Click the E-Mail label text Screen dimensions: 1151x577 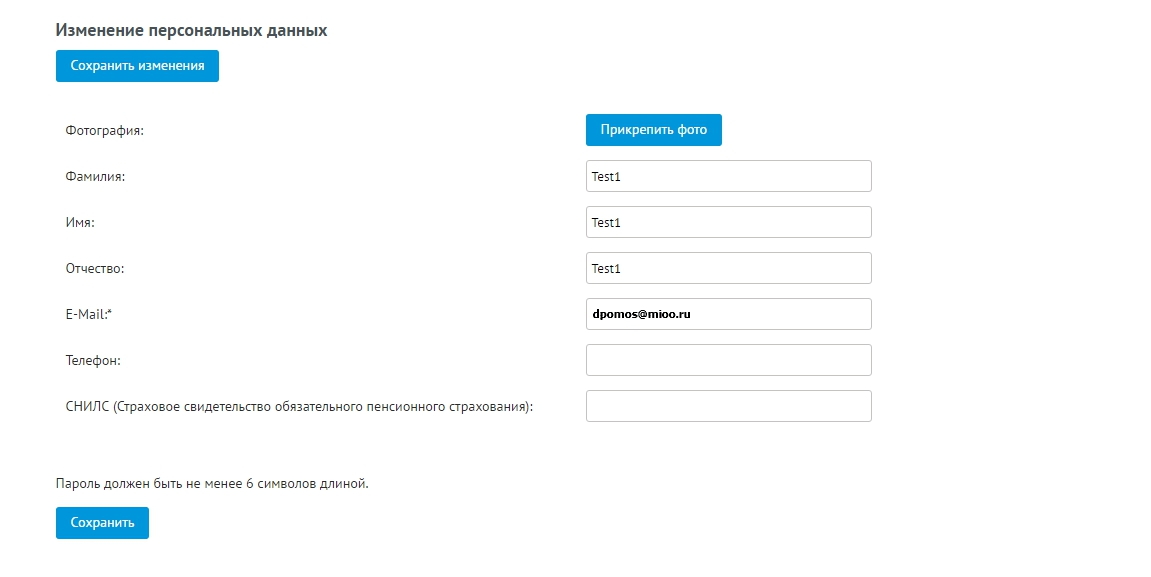[86, 314]
